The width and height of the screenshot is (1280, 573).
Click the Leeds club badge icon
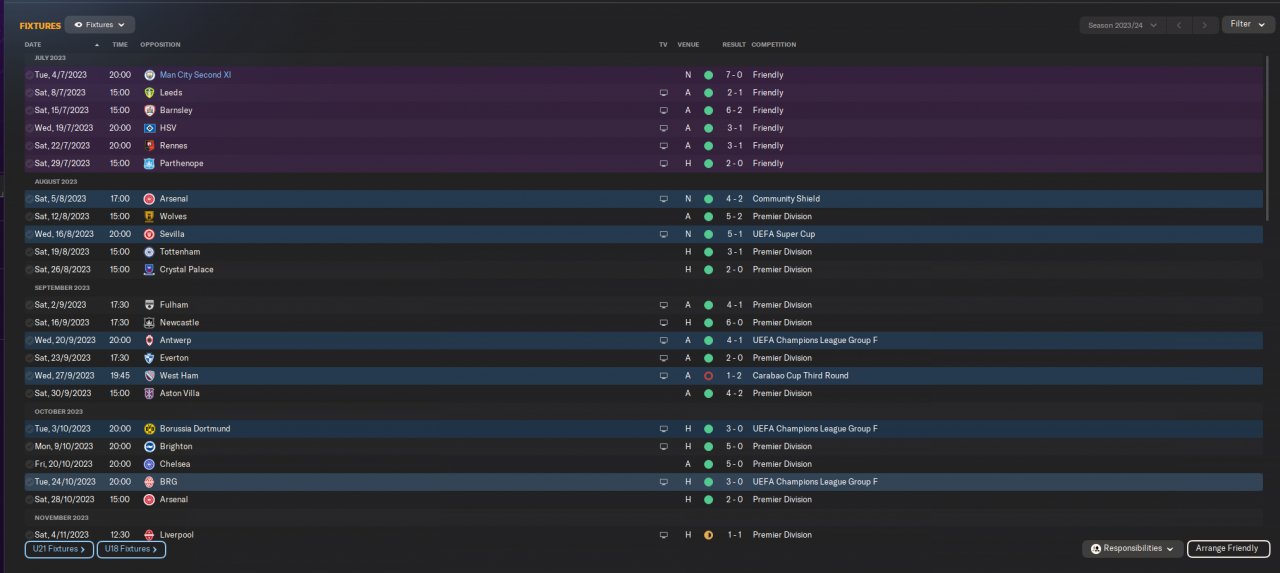pos(149,93)
